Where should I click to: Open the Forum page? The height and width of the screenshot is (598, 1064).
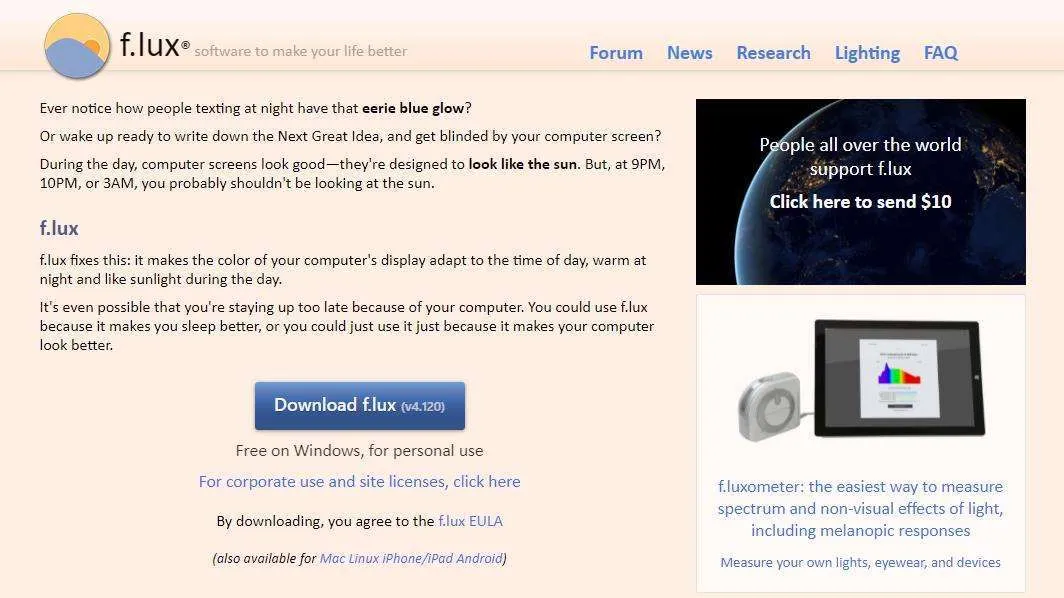[x=615, y=53]
